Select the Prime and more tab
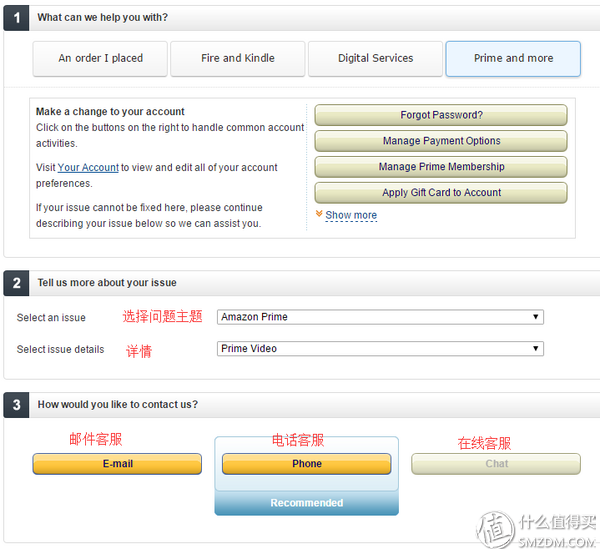Viewport: 600px width, 554px height. pos(513,59)
